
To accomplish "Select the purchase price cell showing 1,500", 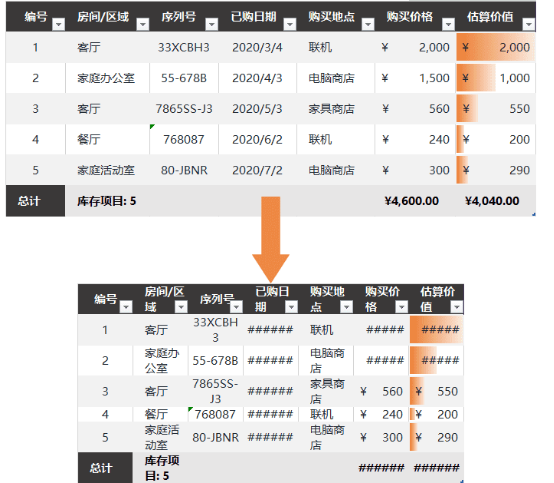I will tap(415, 78).
